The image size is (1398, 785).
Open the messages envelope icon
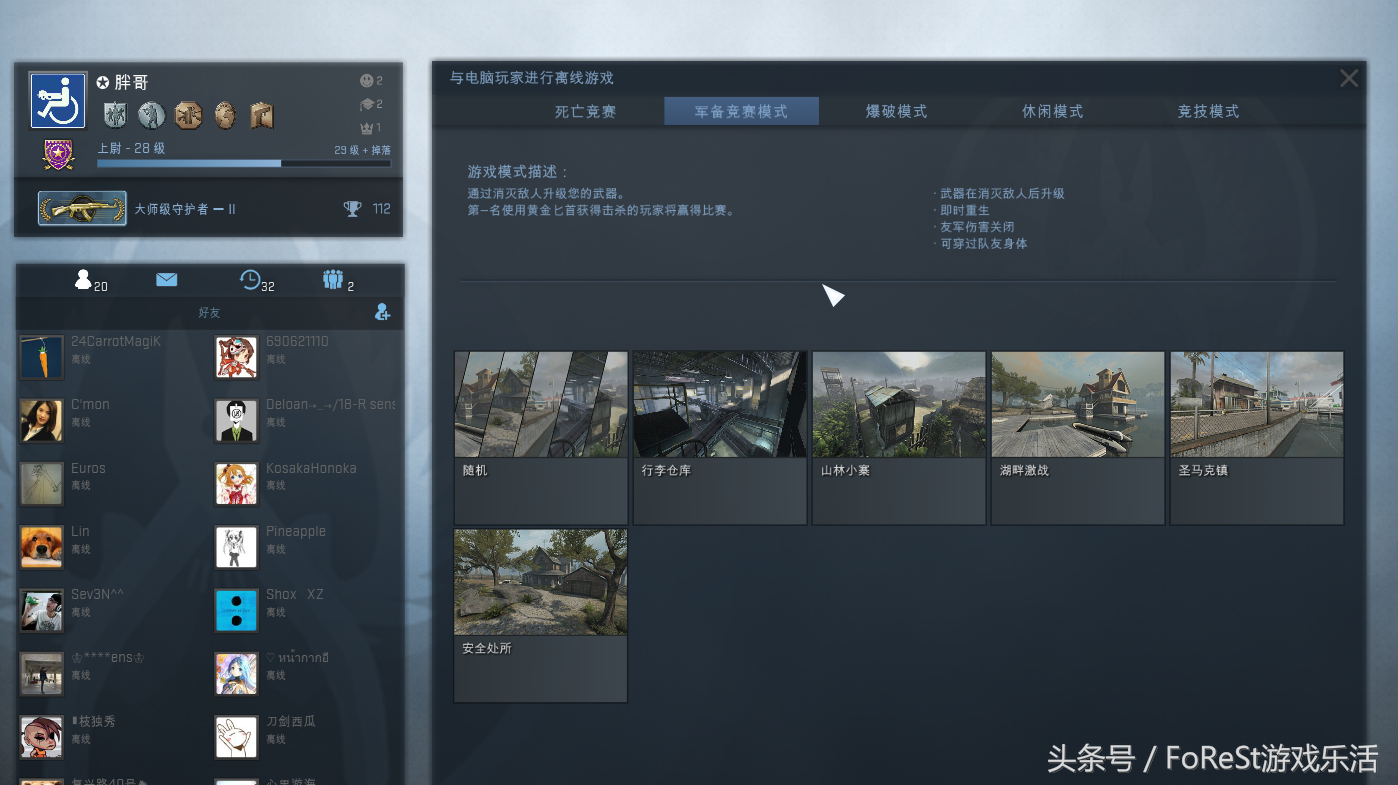click(166, 279)
